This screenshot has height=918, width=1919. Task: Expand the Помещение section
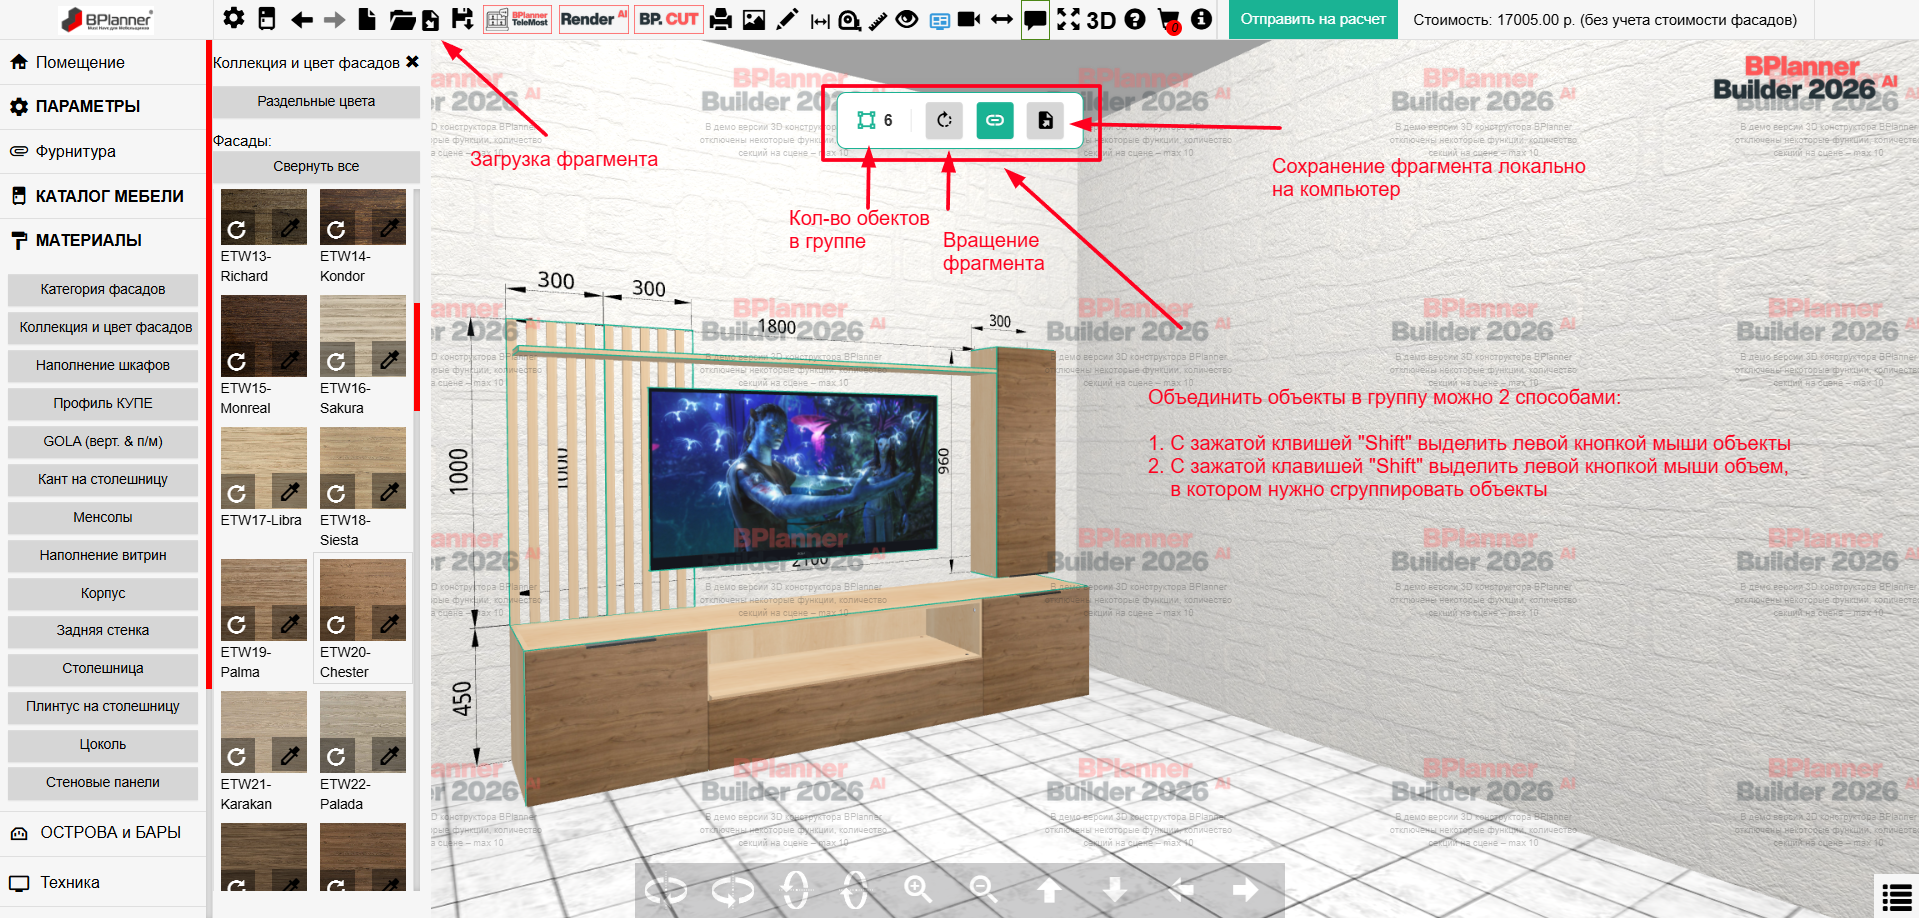click(x=103, y=62)
